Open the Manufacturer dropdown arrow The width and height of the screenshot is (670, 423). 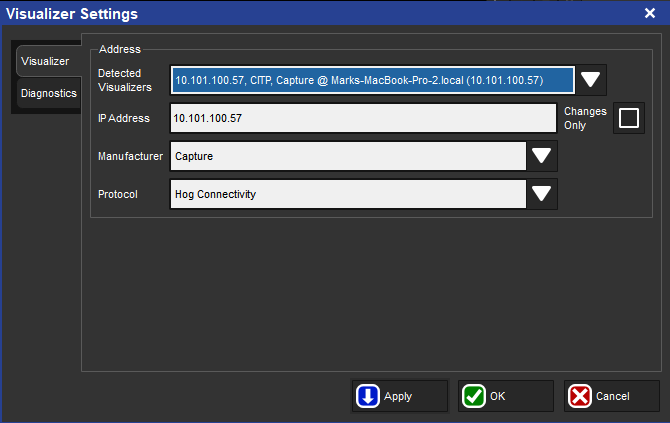[542, 156]
